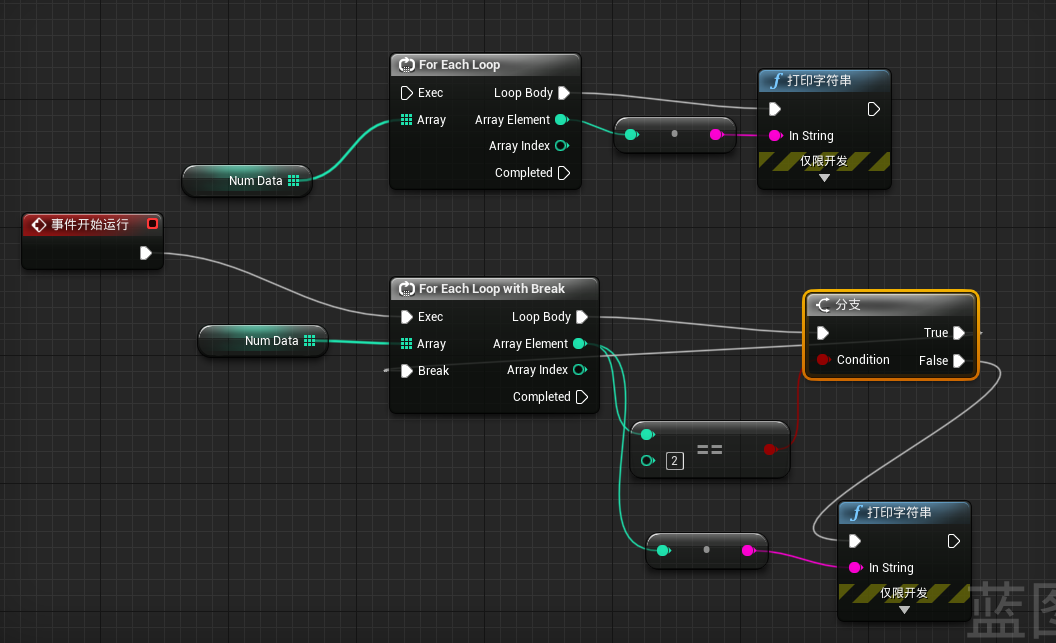Expand the bottom 打印字符串 node advanced arrow

tap(904, 610)
